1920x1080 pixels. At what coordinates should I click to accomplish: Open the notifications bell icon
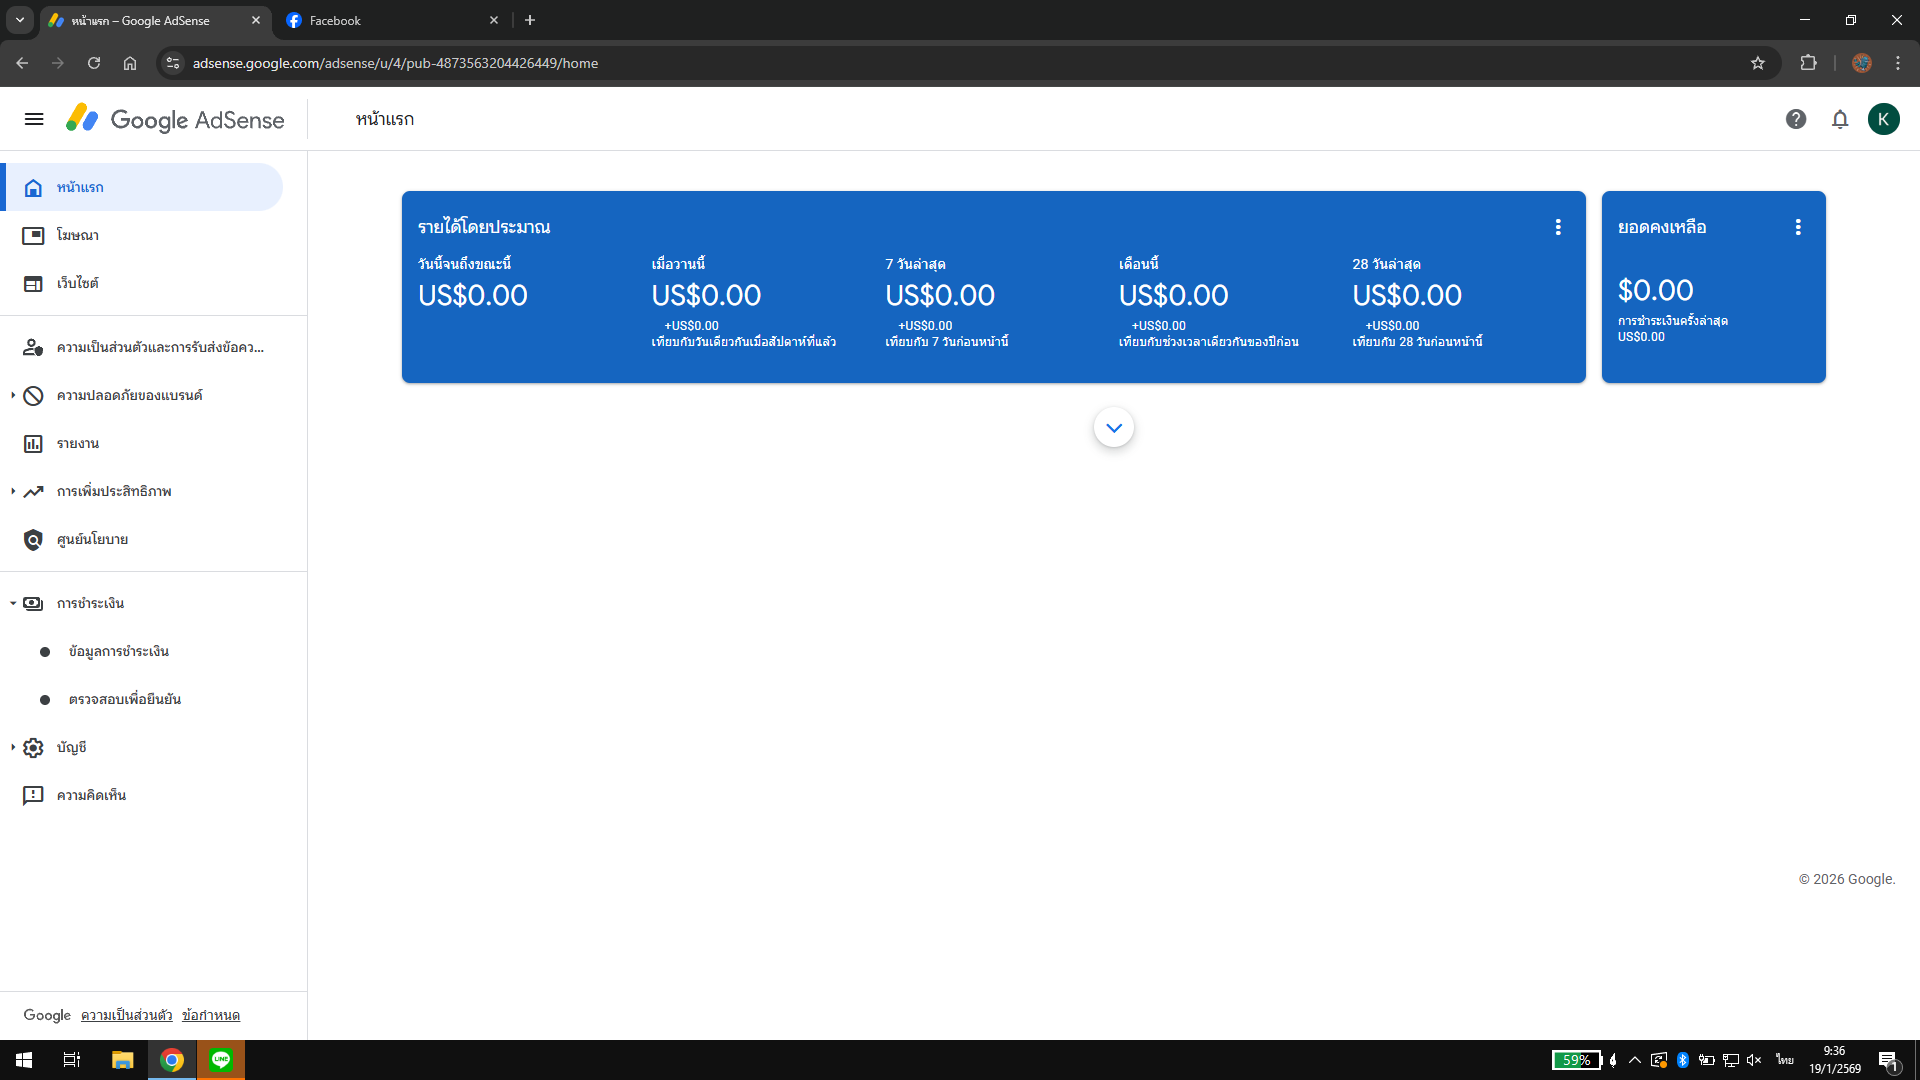click(1840, 119)
